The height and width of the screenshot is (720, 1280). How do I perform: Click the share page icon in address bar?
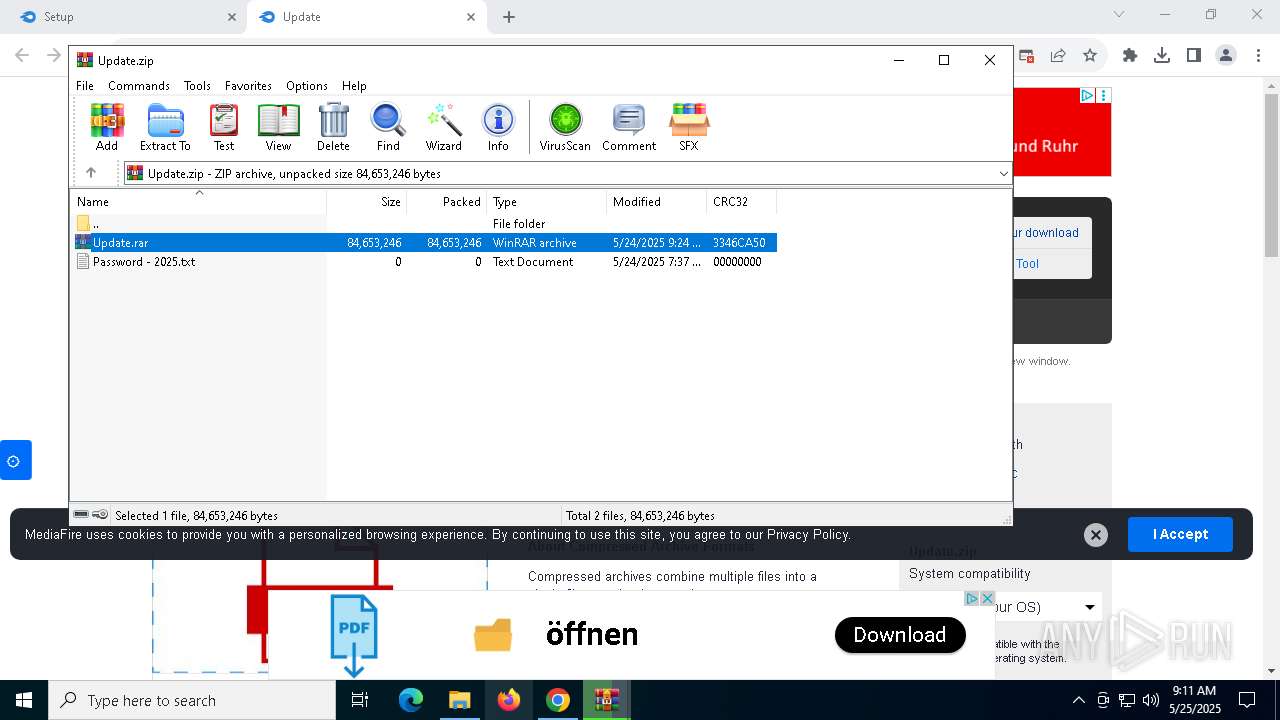(x=1058, y=56)
